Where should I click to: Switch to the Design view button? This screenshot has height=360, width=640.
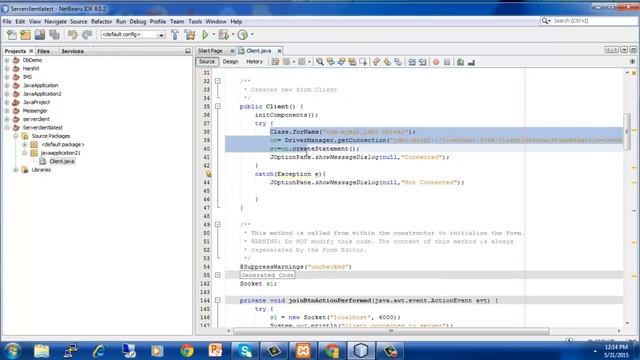230,62
